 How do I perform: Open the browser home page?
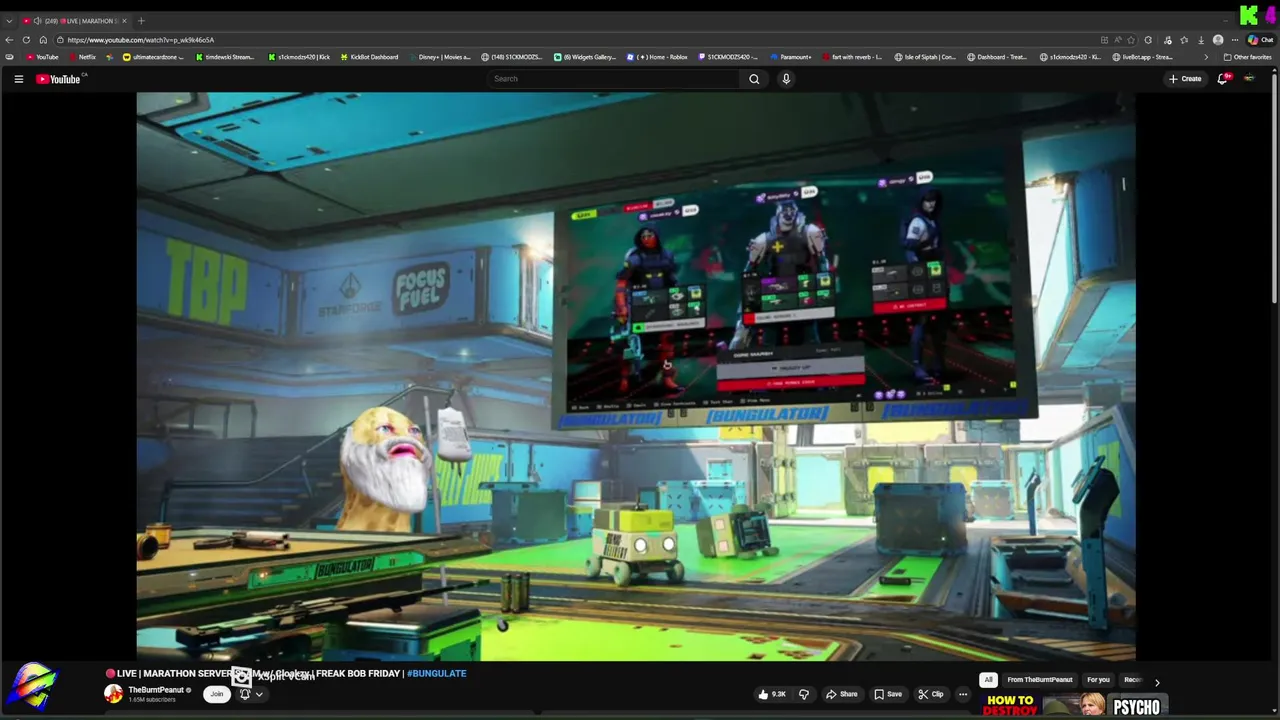pos(43,40)
